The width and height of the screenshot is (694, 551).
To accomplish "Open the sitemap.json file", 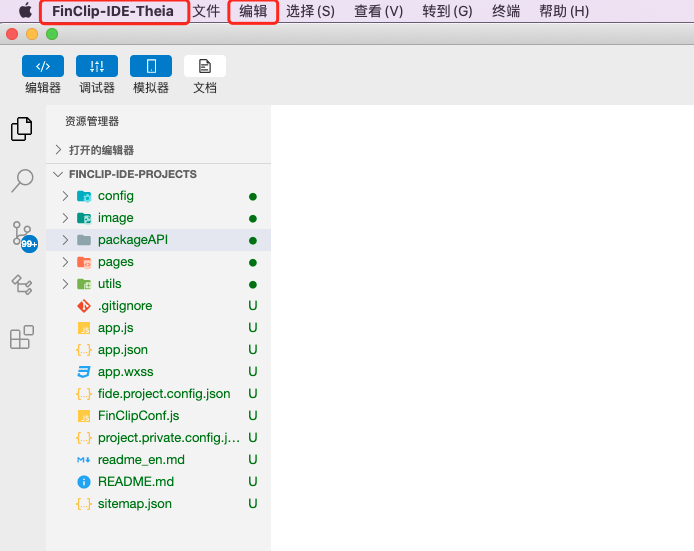I will (135, 504).
